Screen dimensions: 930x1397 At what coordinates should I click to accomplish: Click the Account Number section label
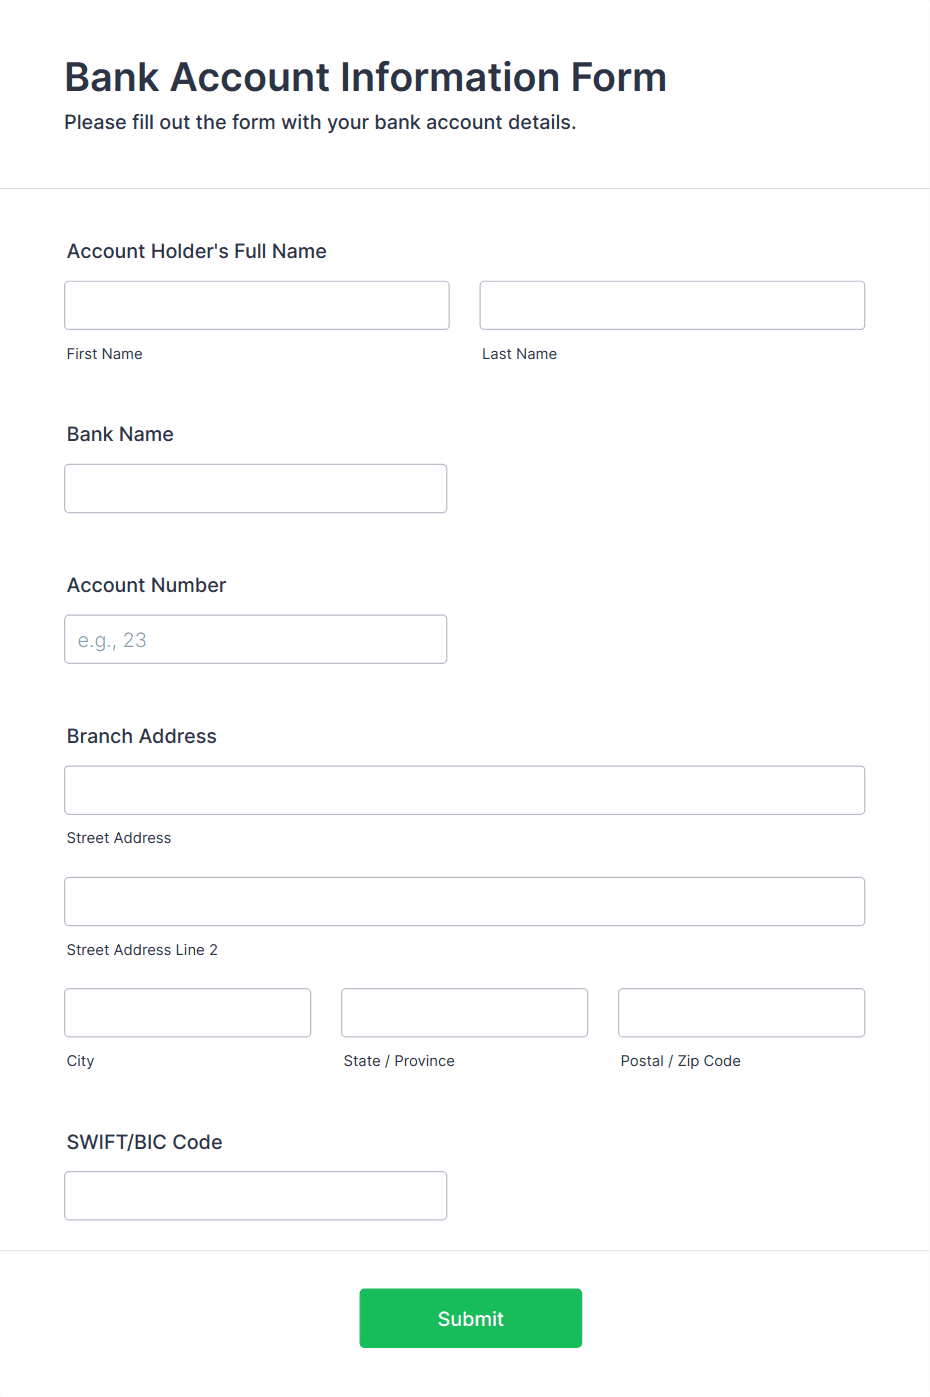pos(146,585)
